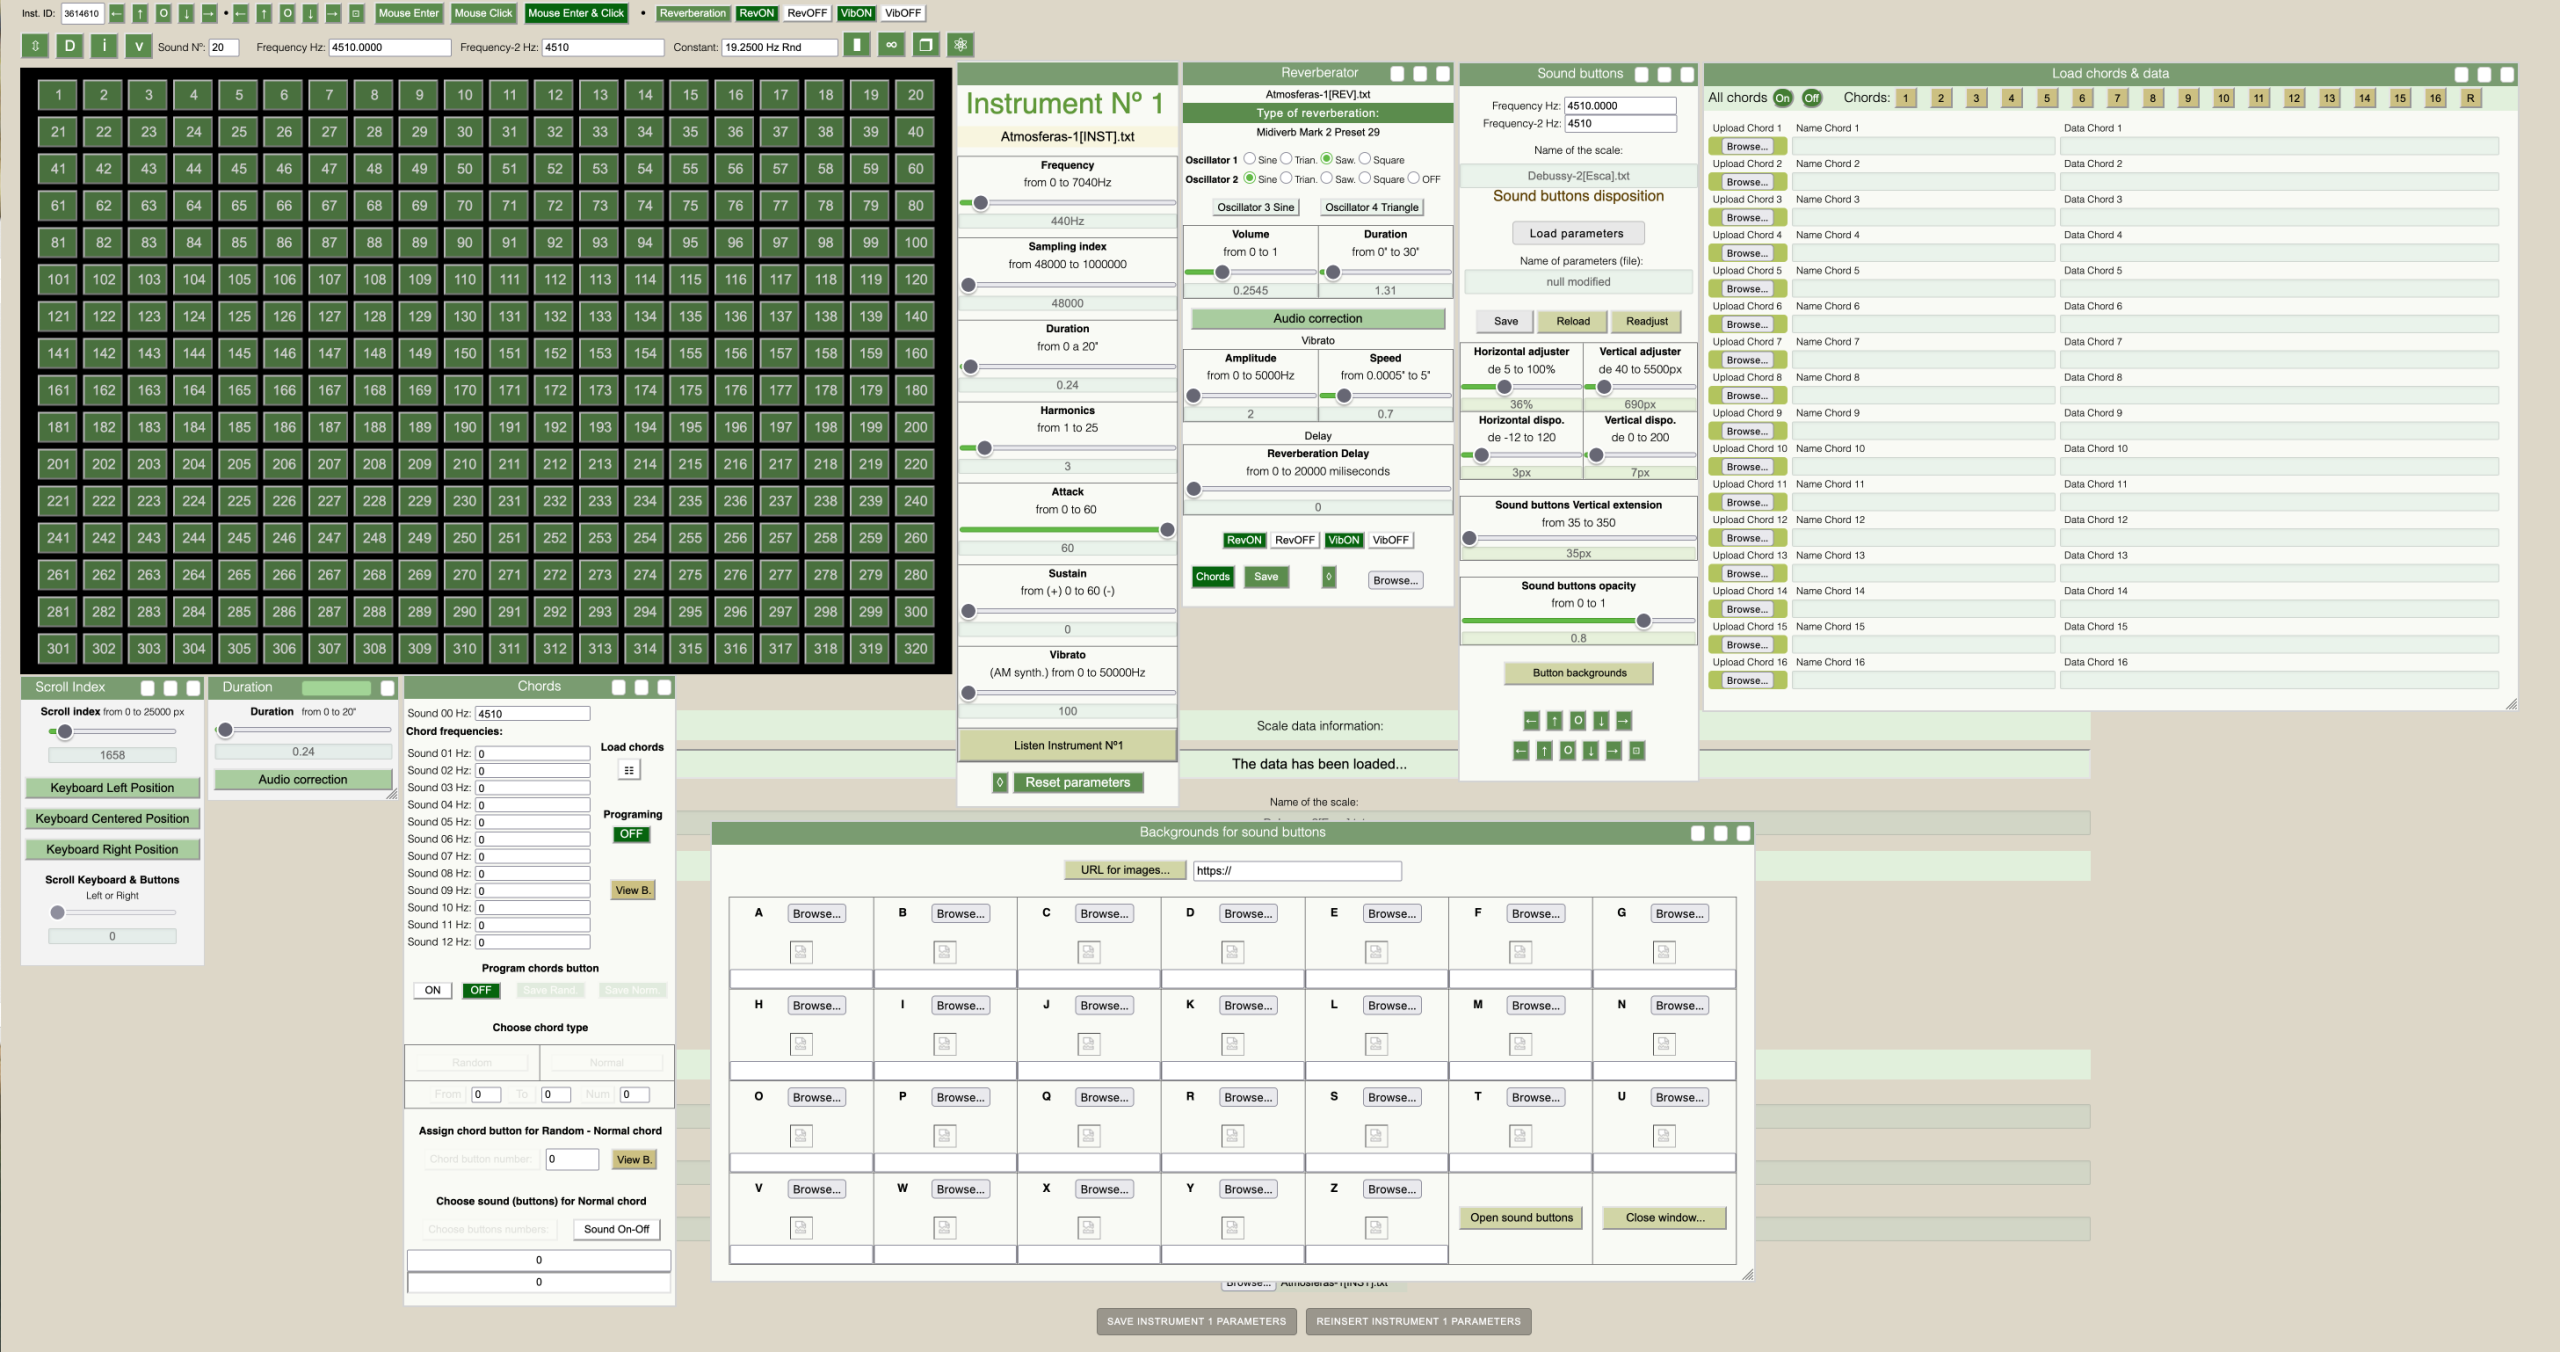Click diamond icon left of Reset parameters
The width and height of the screenshot is (2560, 1352).
pyautogui.click(x=1000, y=783)
